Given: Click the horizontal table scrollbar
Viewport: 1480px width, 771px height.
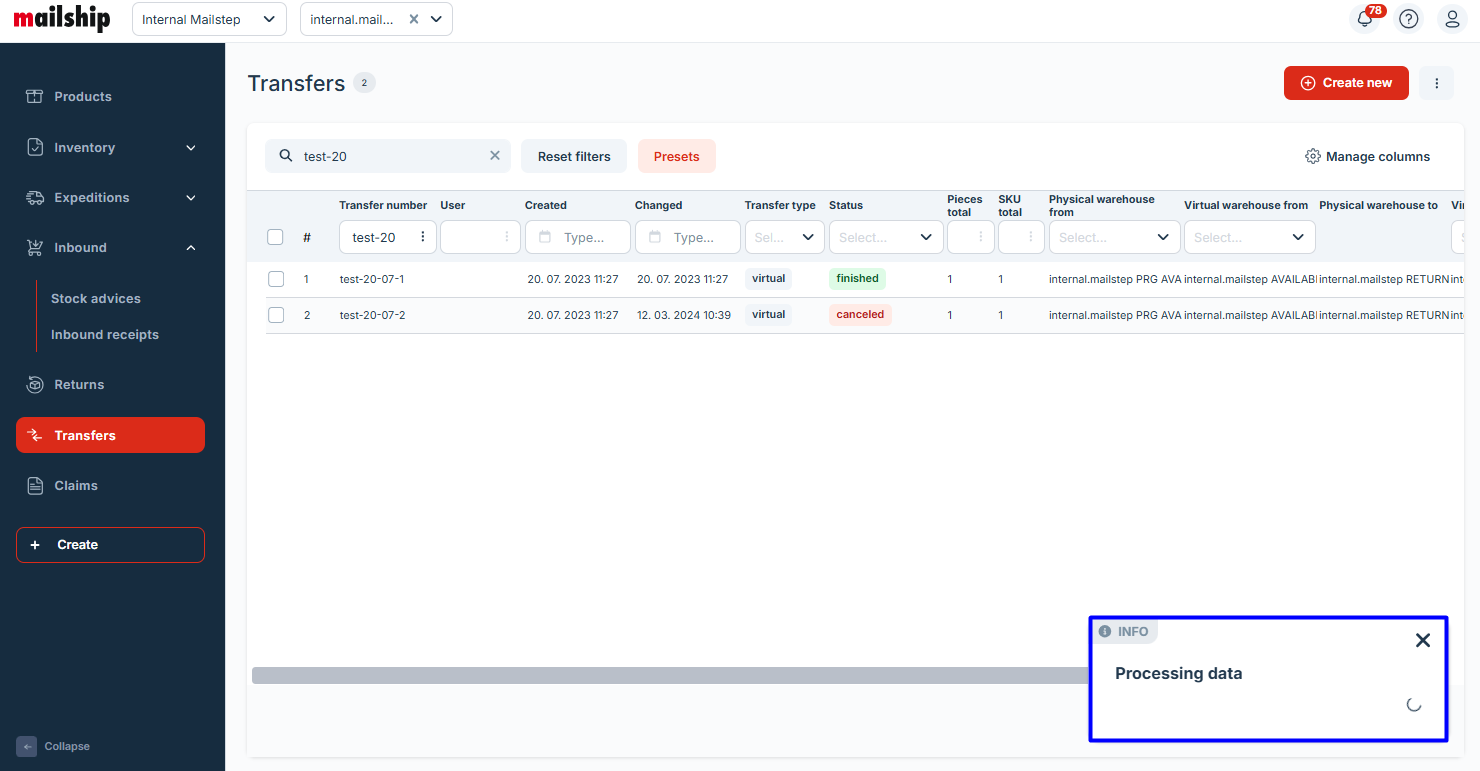Looking at the screenshot, I should 670,675.
